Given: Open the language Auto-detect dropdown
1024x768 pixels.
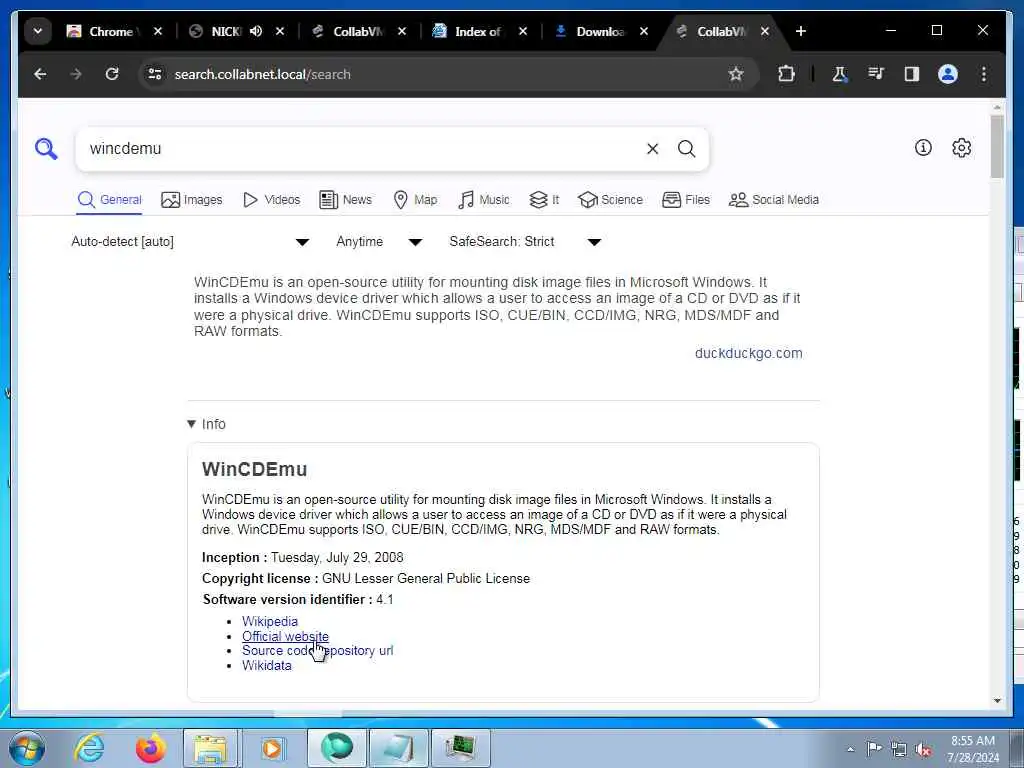Looking at the screenshot, I should click(x=190, y=242).
